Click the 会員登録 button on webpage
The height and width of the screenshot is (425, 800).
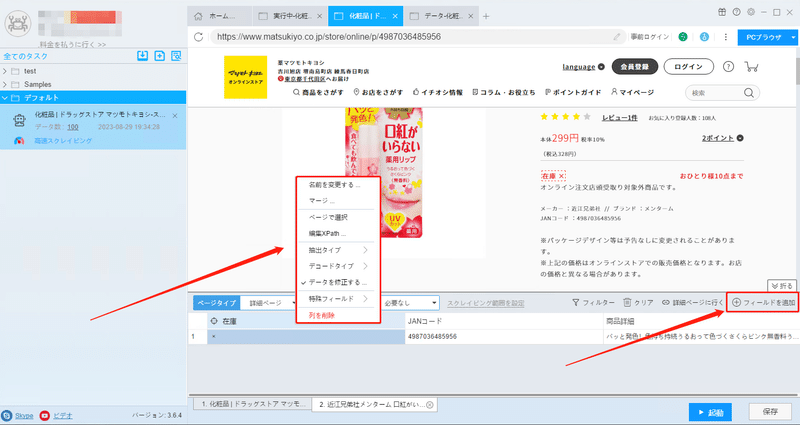[x=634, y=67]
